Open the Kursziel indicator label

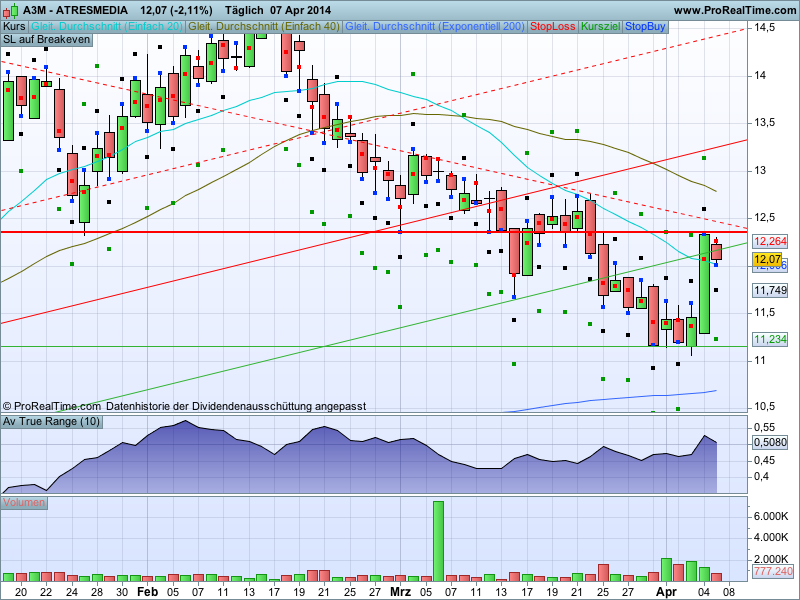[601, 27]
